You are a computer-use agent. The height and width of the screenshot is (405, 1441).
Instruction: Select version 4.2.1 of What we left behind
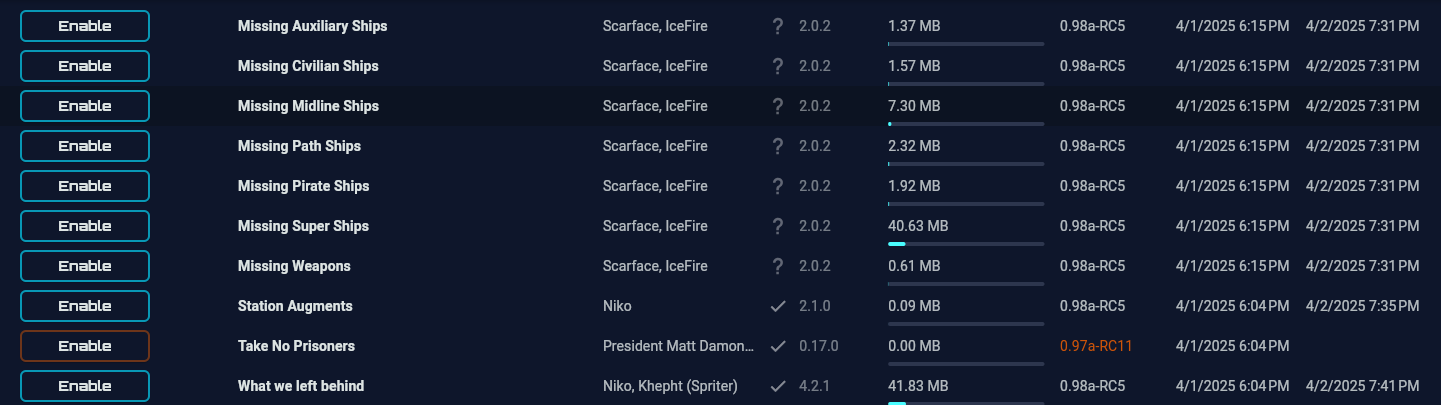(815, 386)
